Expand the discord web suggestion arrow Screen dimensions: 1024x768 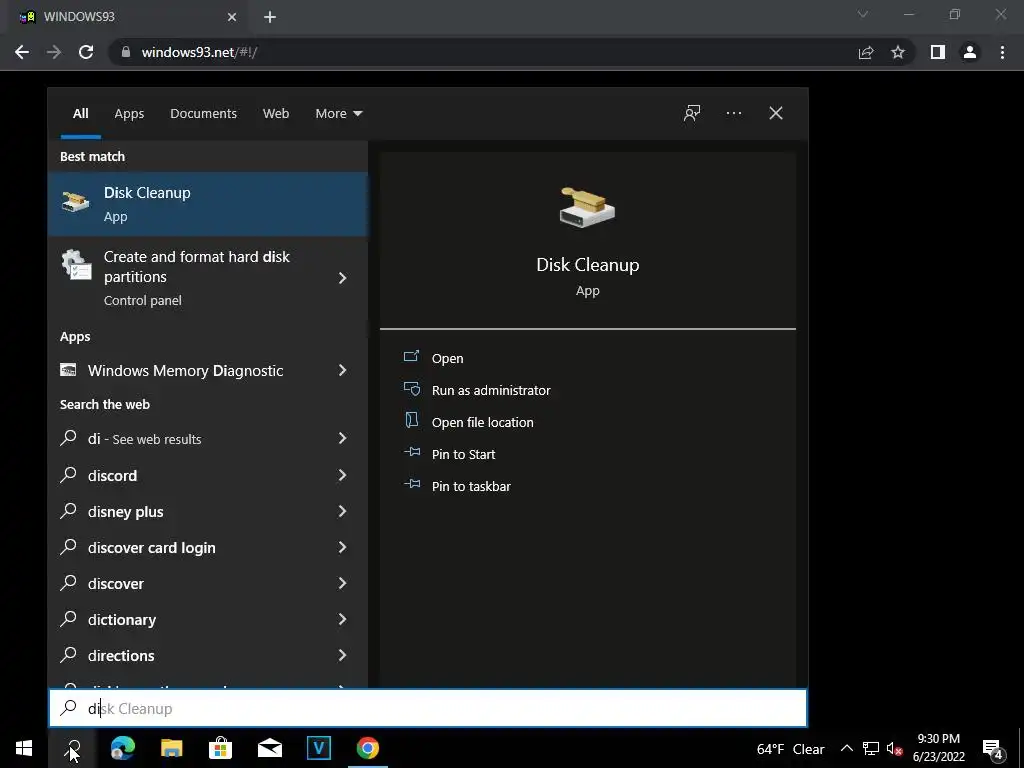pos(342,475)
